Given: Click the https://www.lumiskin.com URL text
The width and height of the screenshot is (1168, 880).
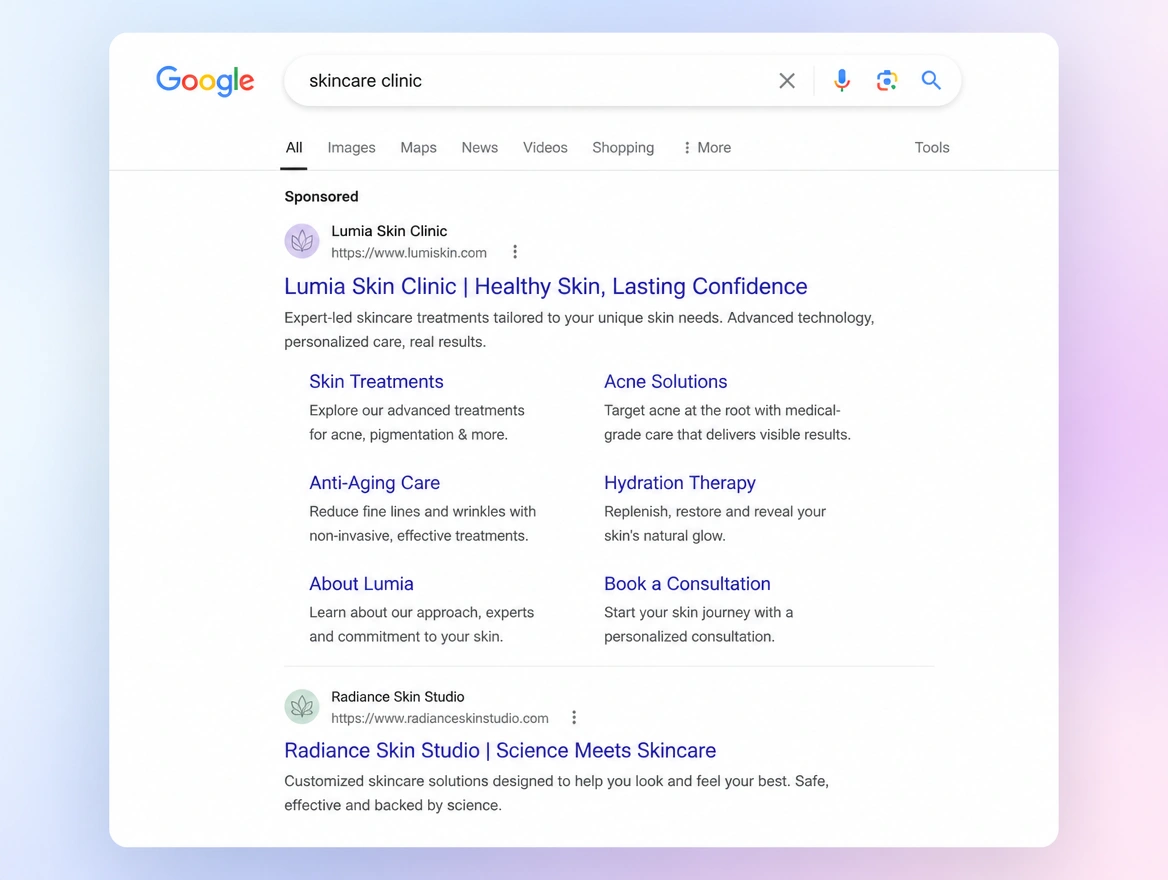Looking at the screenshot, I should (409, 253).
